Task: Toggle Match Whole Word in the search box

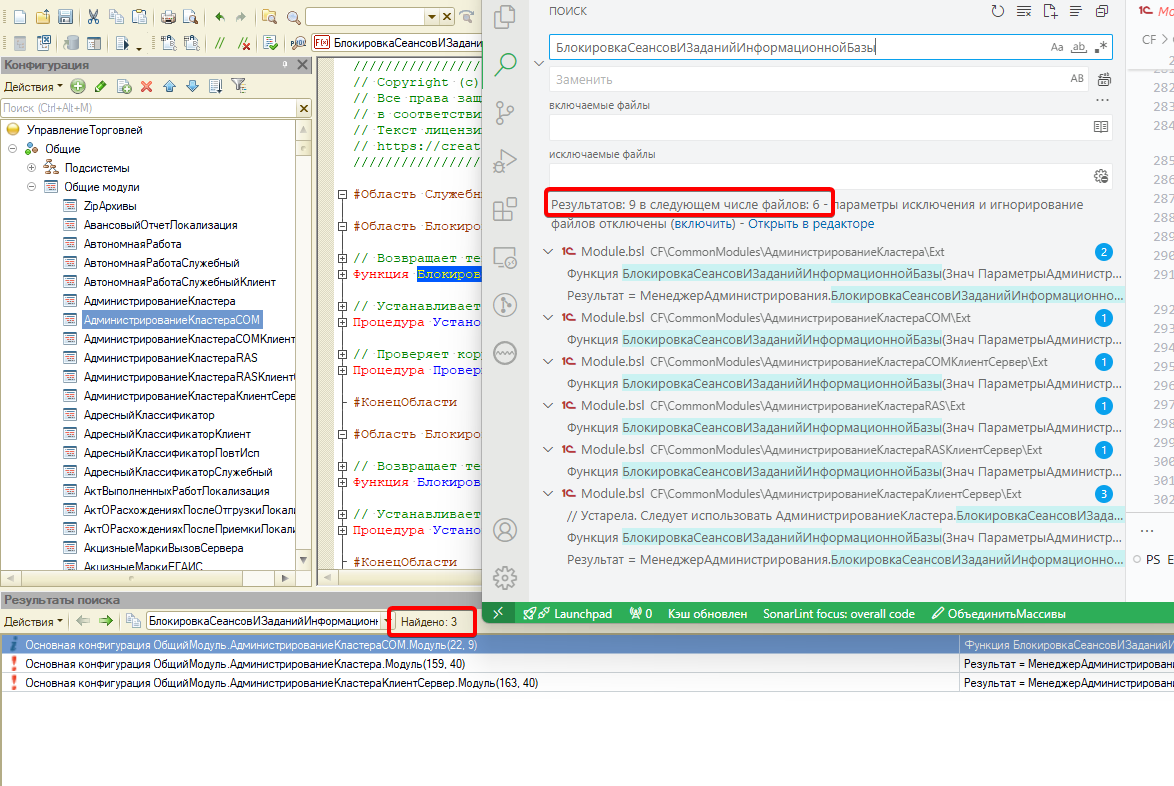Action: (x=1078, y=47)
